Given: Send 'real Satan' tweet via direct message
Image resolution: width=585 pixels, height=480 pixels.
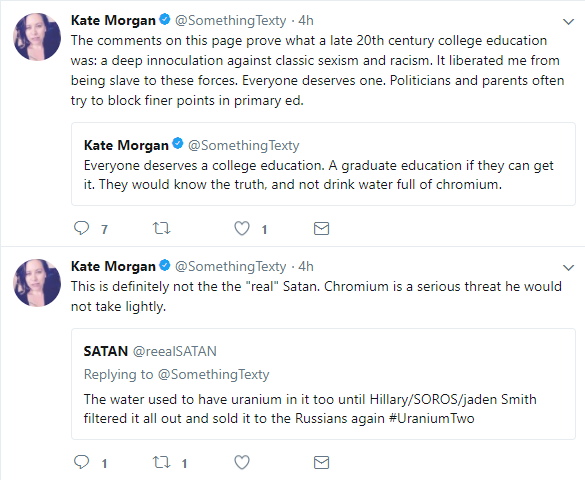Looking at the screenshot, I should point(321,462).
